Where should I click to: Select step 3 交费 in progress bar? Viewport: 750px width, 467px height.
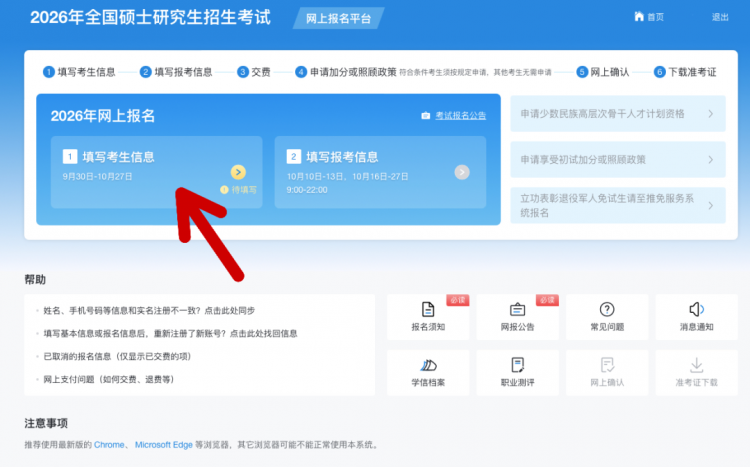[254, 72]
